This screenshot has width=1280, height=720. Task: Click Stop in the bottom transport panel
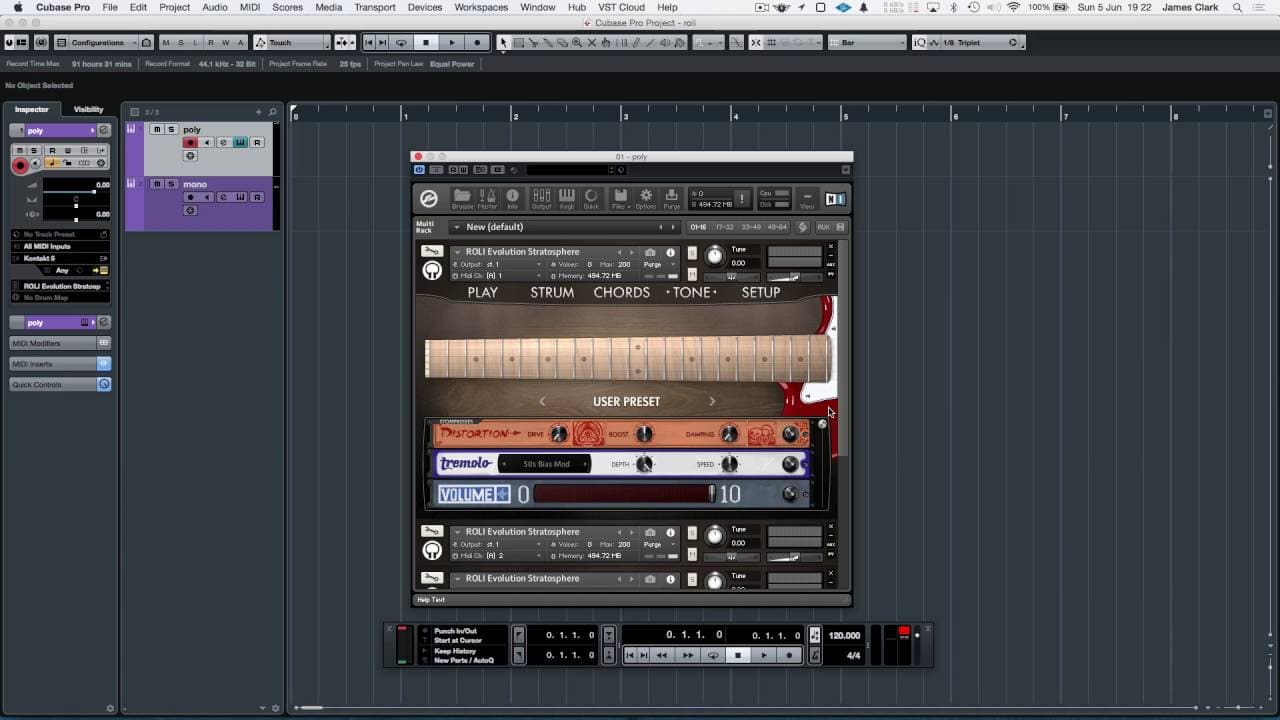click(738, 655)
